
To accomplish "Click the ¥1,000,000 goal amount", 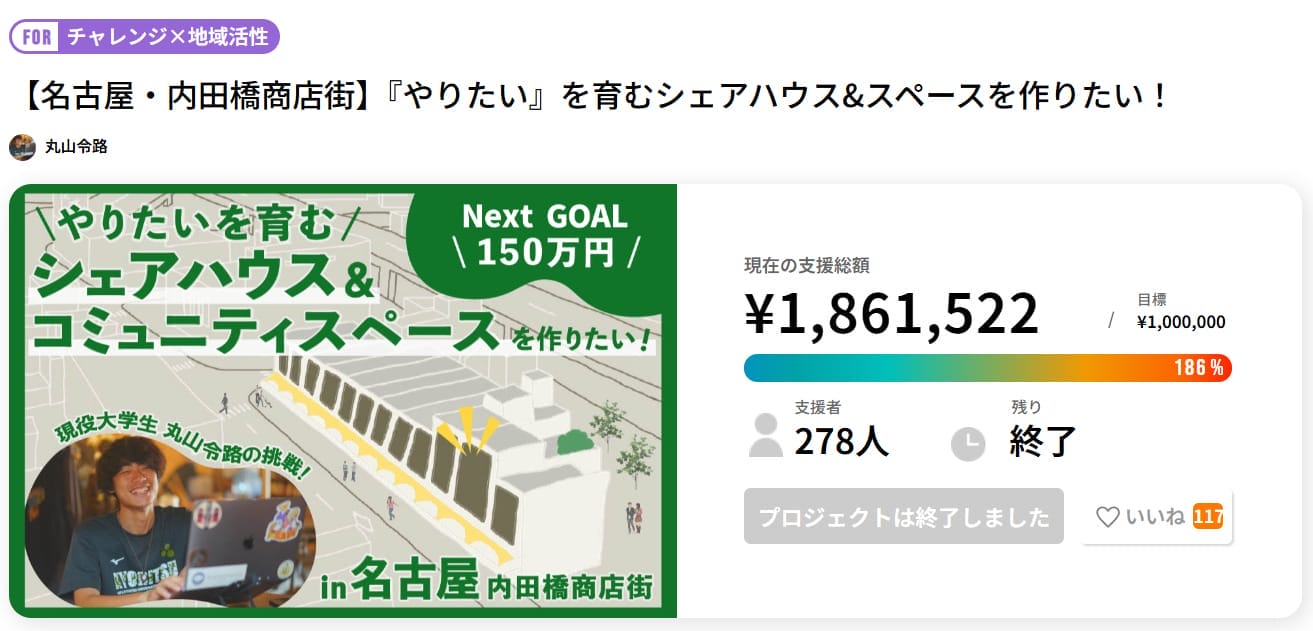I will point(1181,322).
